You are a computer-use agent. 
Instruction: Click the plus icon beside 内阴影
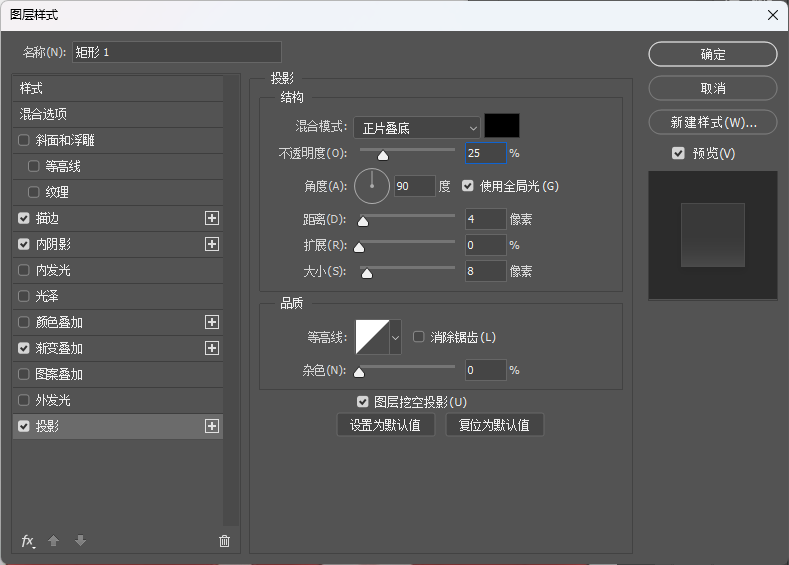[x=212, y=245]
